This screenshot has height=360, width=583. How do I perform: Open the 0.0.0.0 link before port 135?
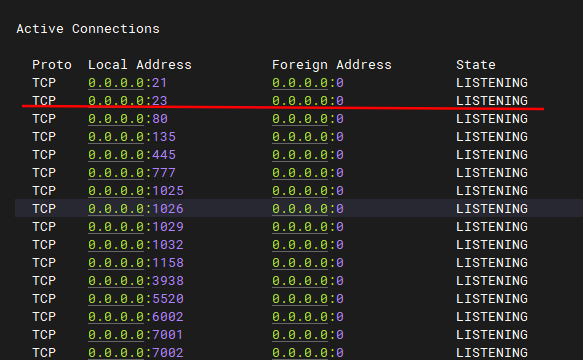pos(116,137)
